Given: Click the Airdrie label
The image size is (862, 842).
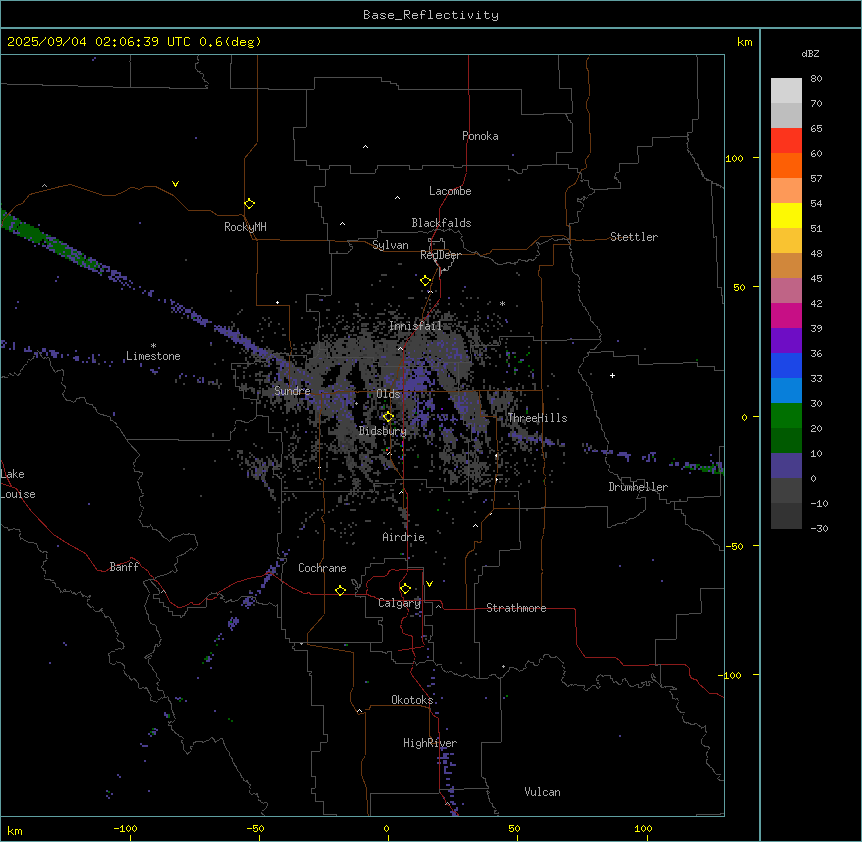Looking at the screenshot, I should pos(404,537).
